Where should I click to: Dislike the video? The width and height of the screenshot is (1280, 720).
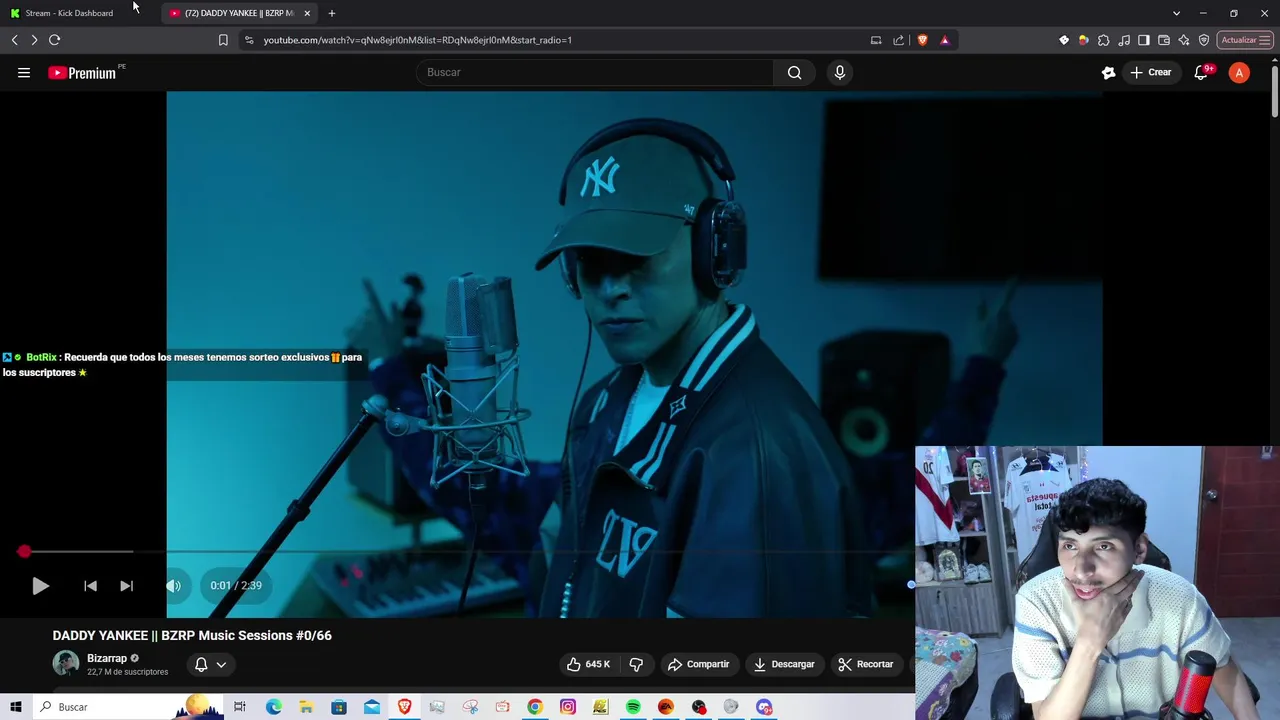pyautogui.click(x=636, y=664)
